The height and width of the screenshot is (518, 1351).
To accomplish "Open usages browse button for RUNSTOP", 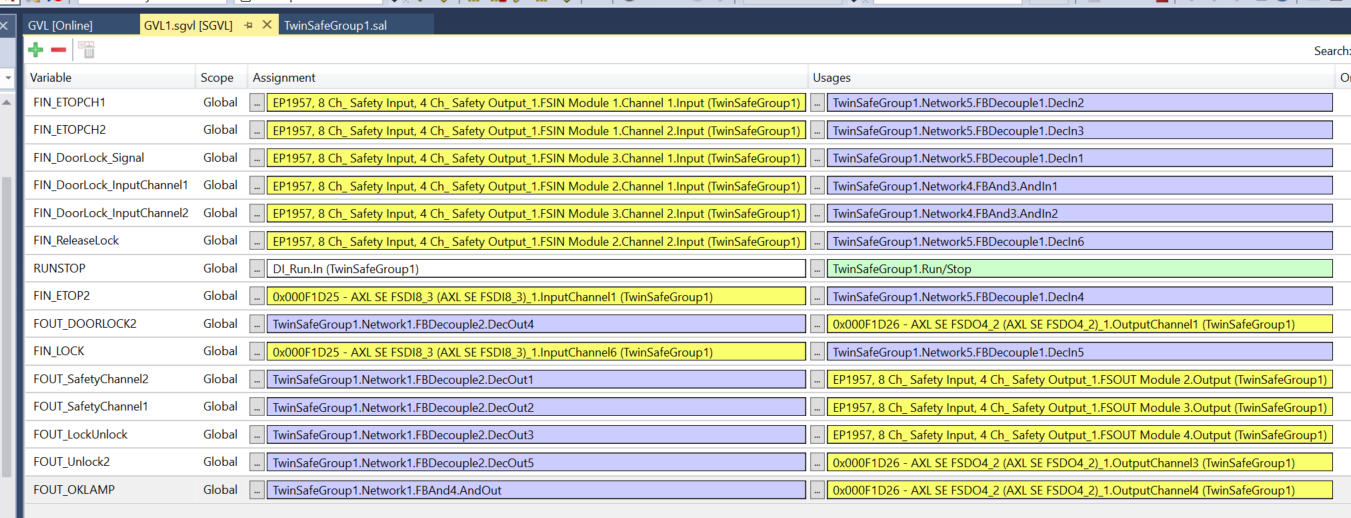I will [x=818, y=268].
